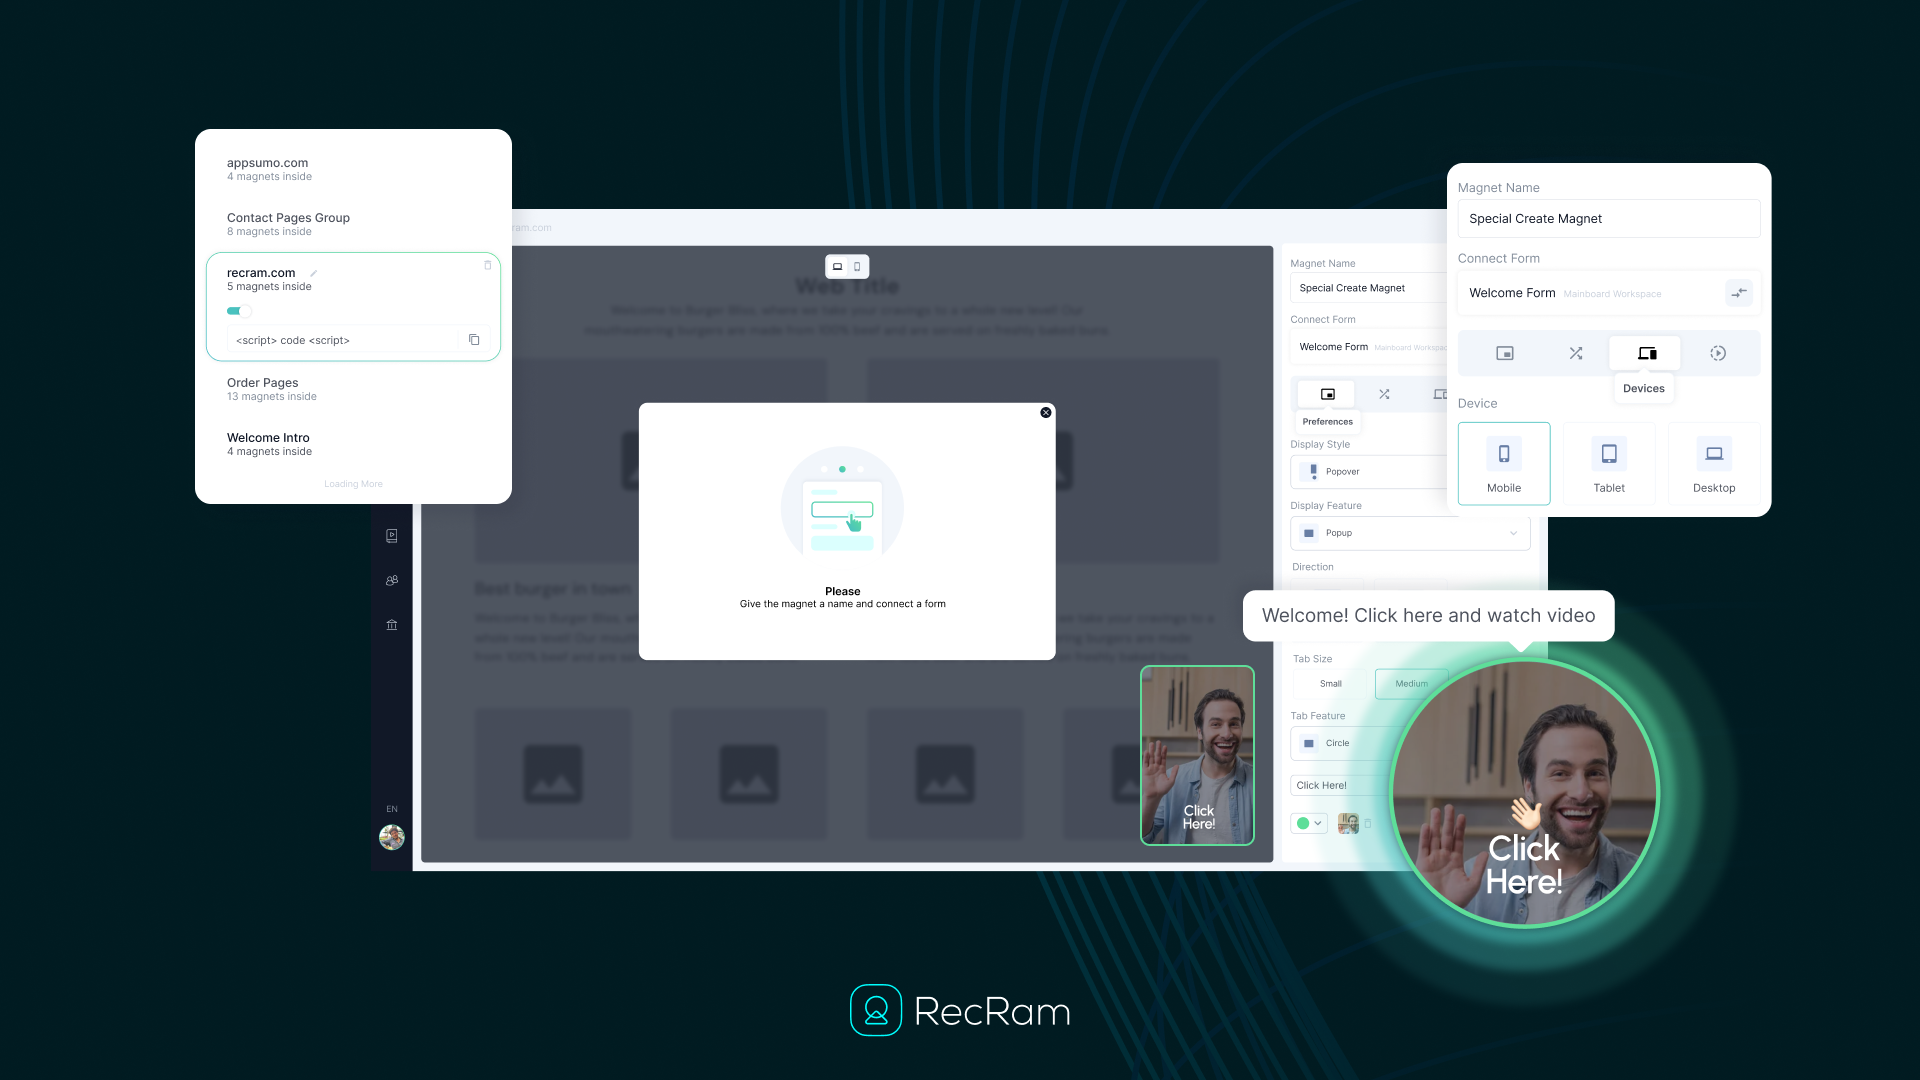Toggle the active switch on recram.com
The height and width of the screenshot is (1080, 1920).
(x=237, y=310)
